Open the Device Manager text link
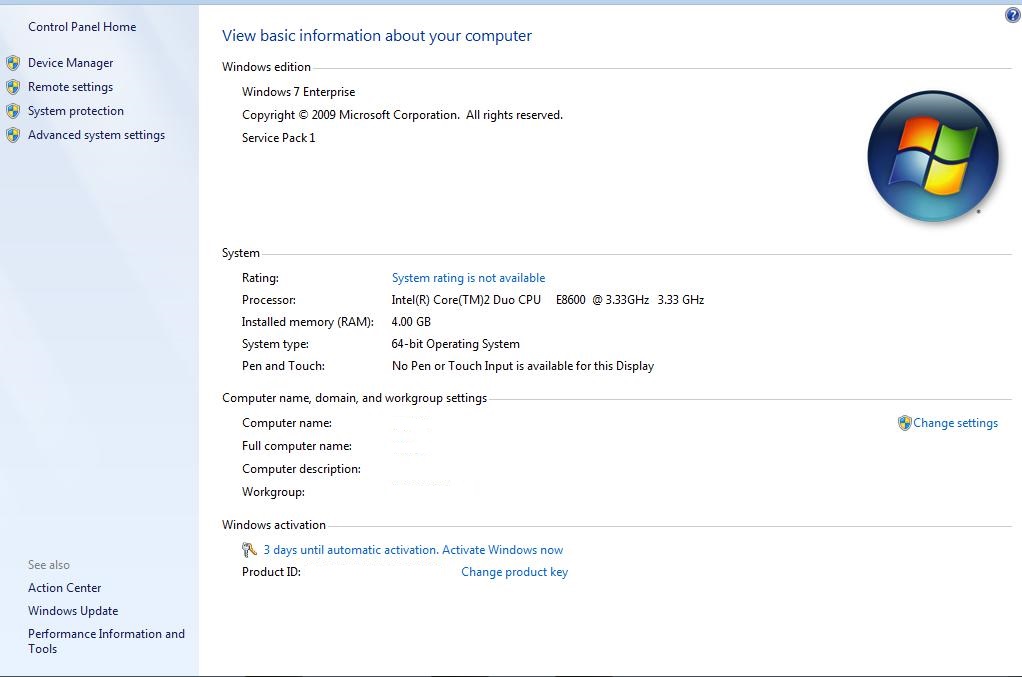This screenshot has height=677, width=1022. [70, 63]
